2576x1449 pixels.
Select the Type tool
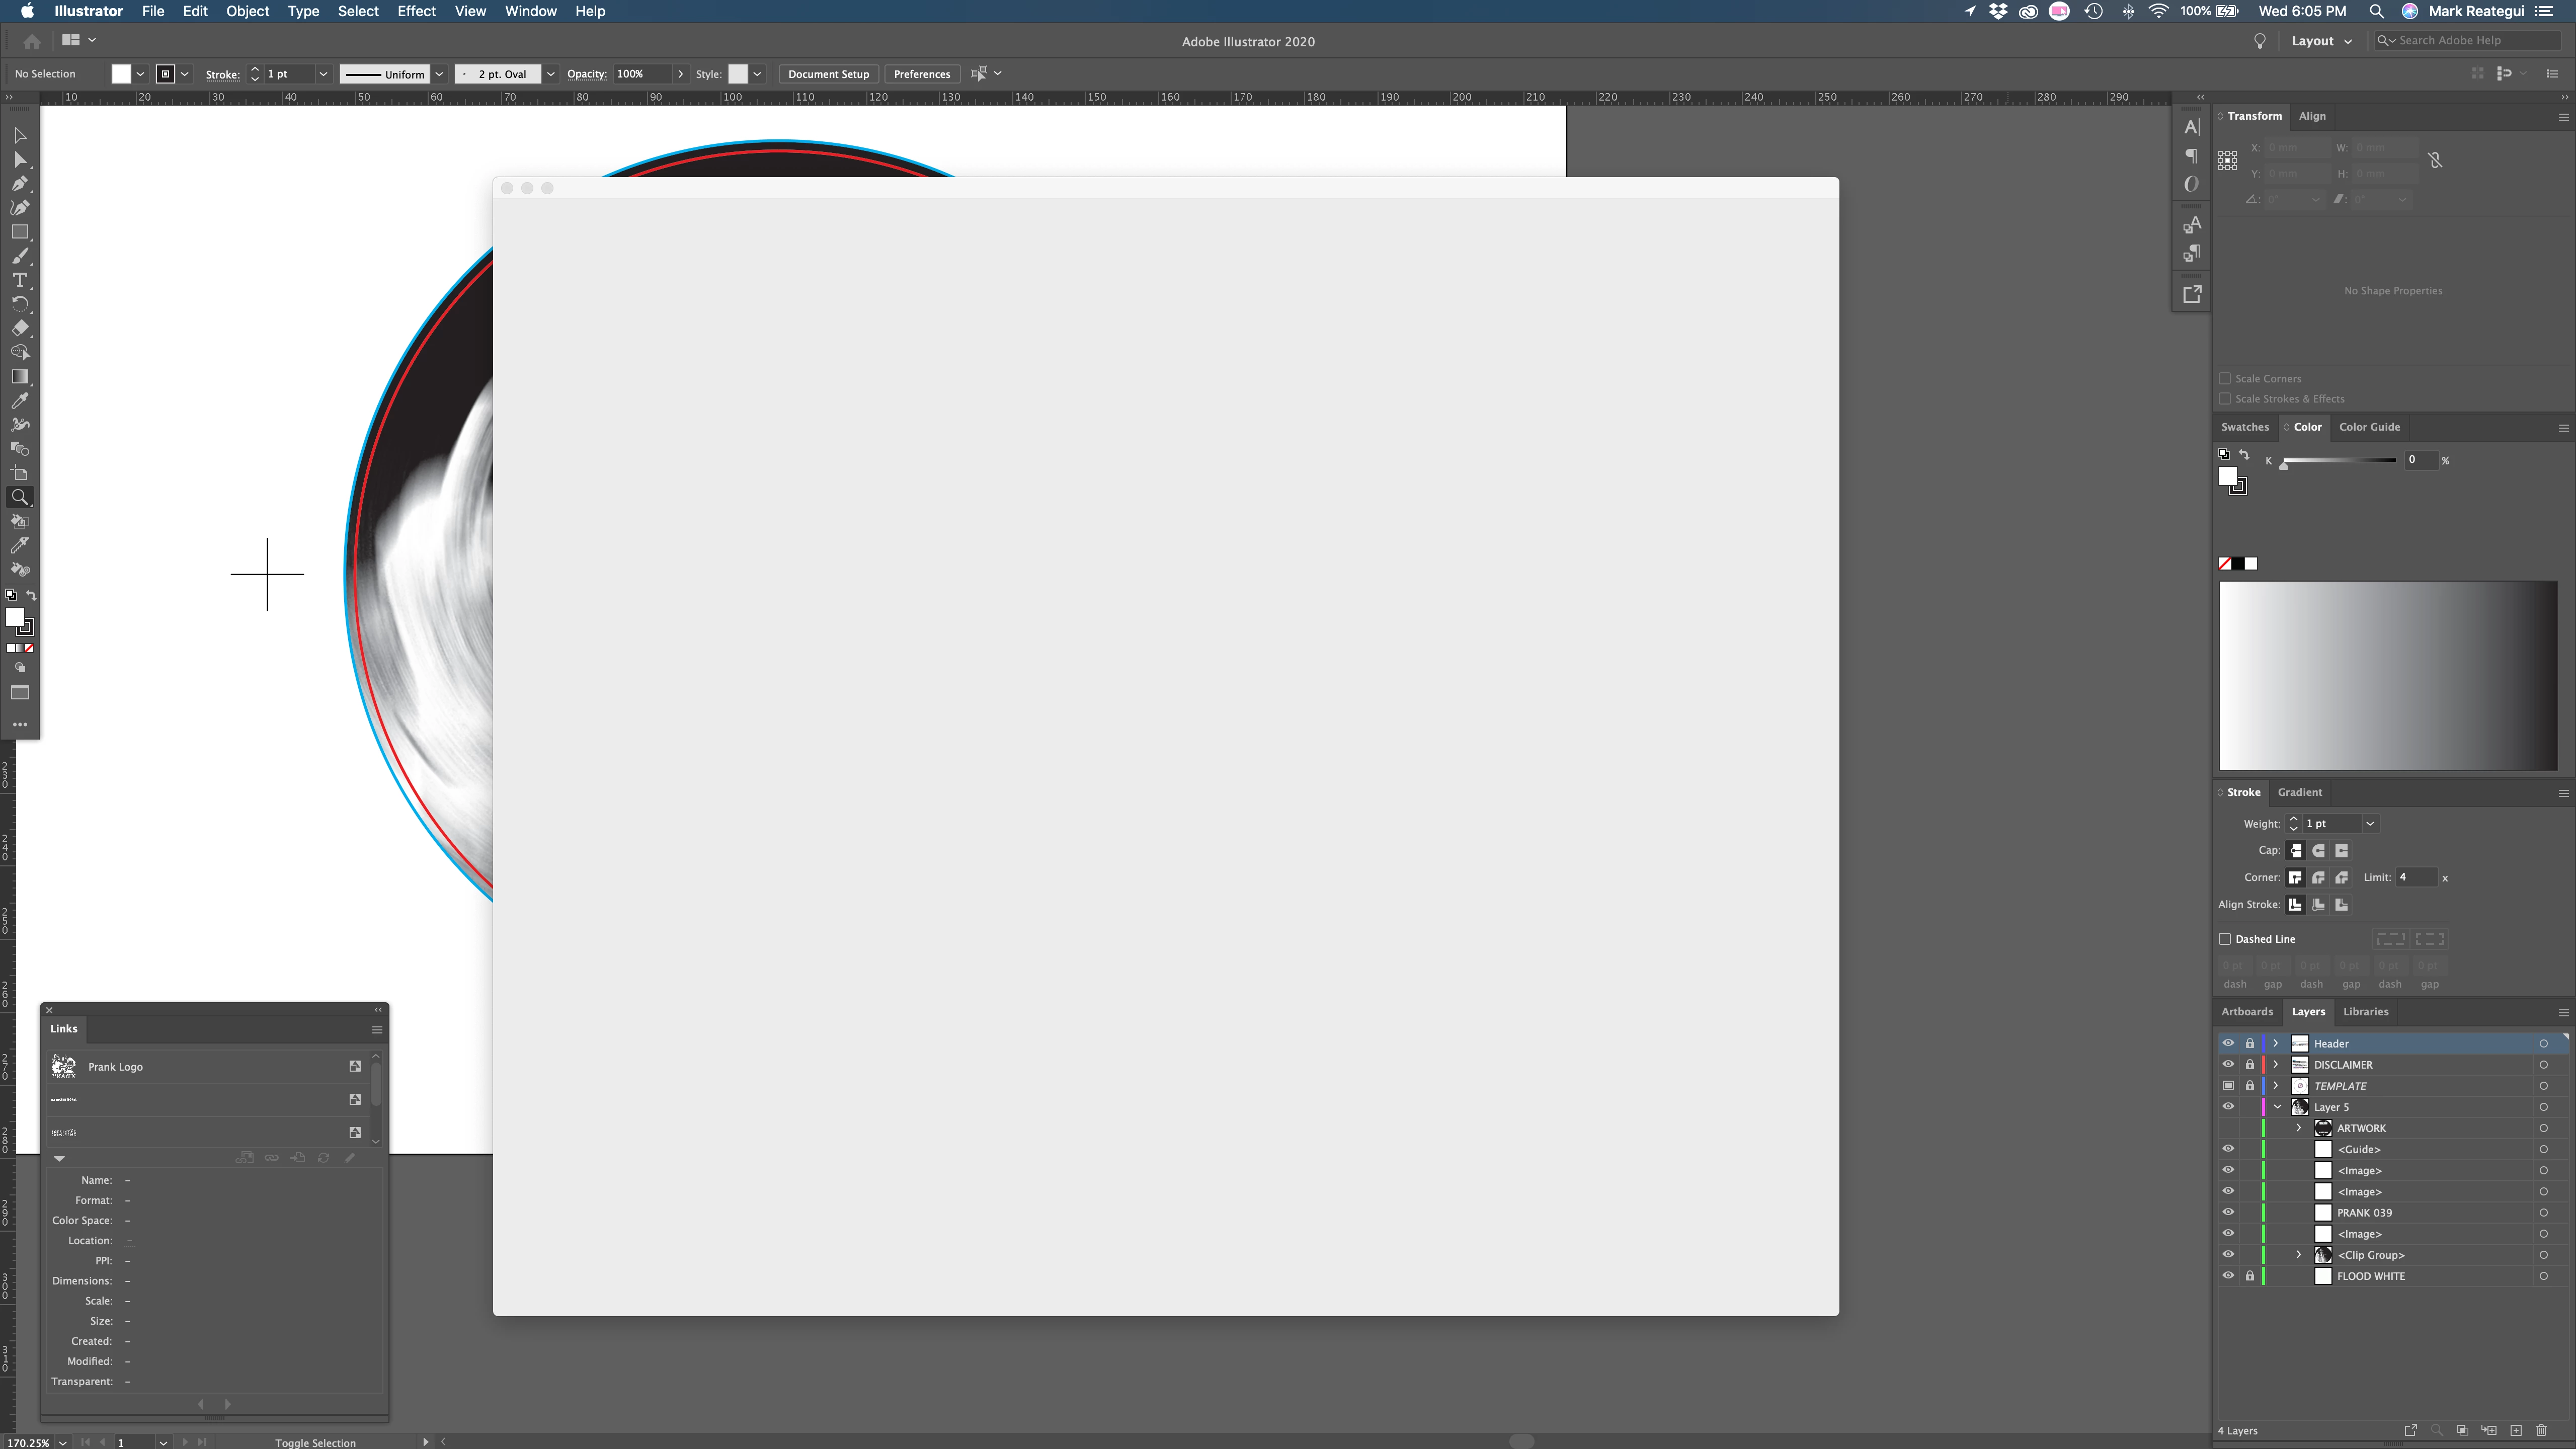pos(19,280)
